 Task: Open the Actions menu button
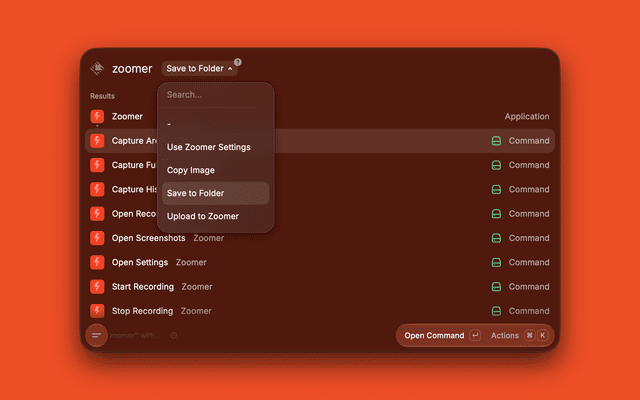(x=519, y=335)
